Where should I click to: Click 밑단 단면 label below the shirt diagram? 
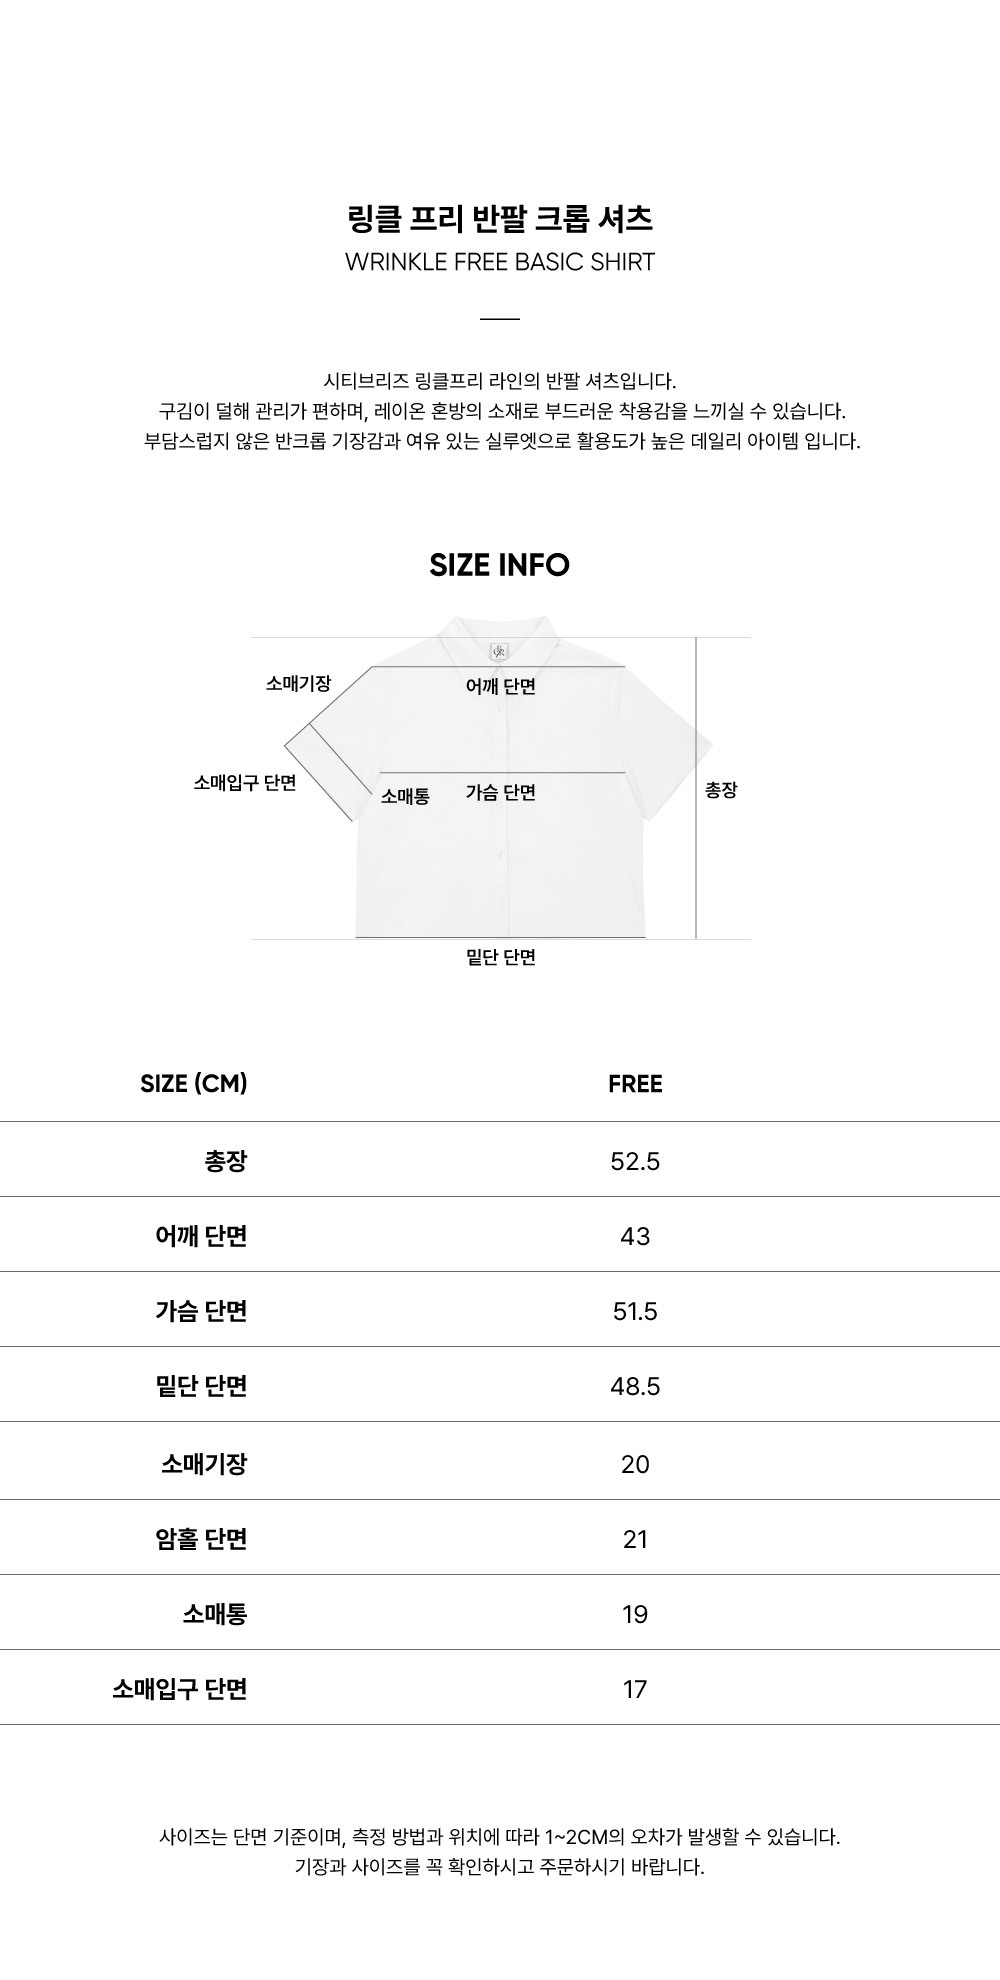(x=501, y=958)
